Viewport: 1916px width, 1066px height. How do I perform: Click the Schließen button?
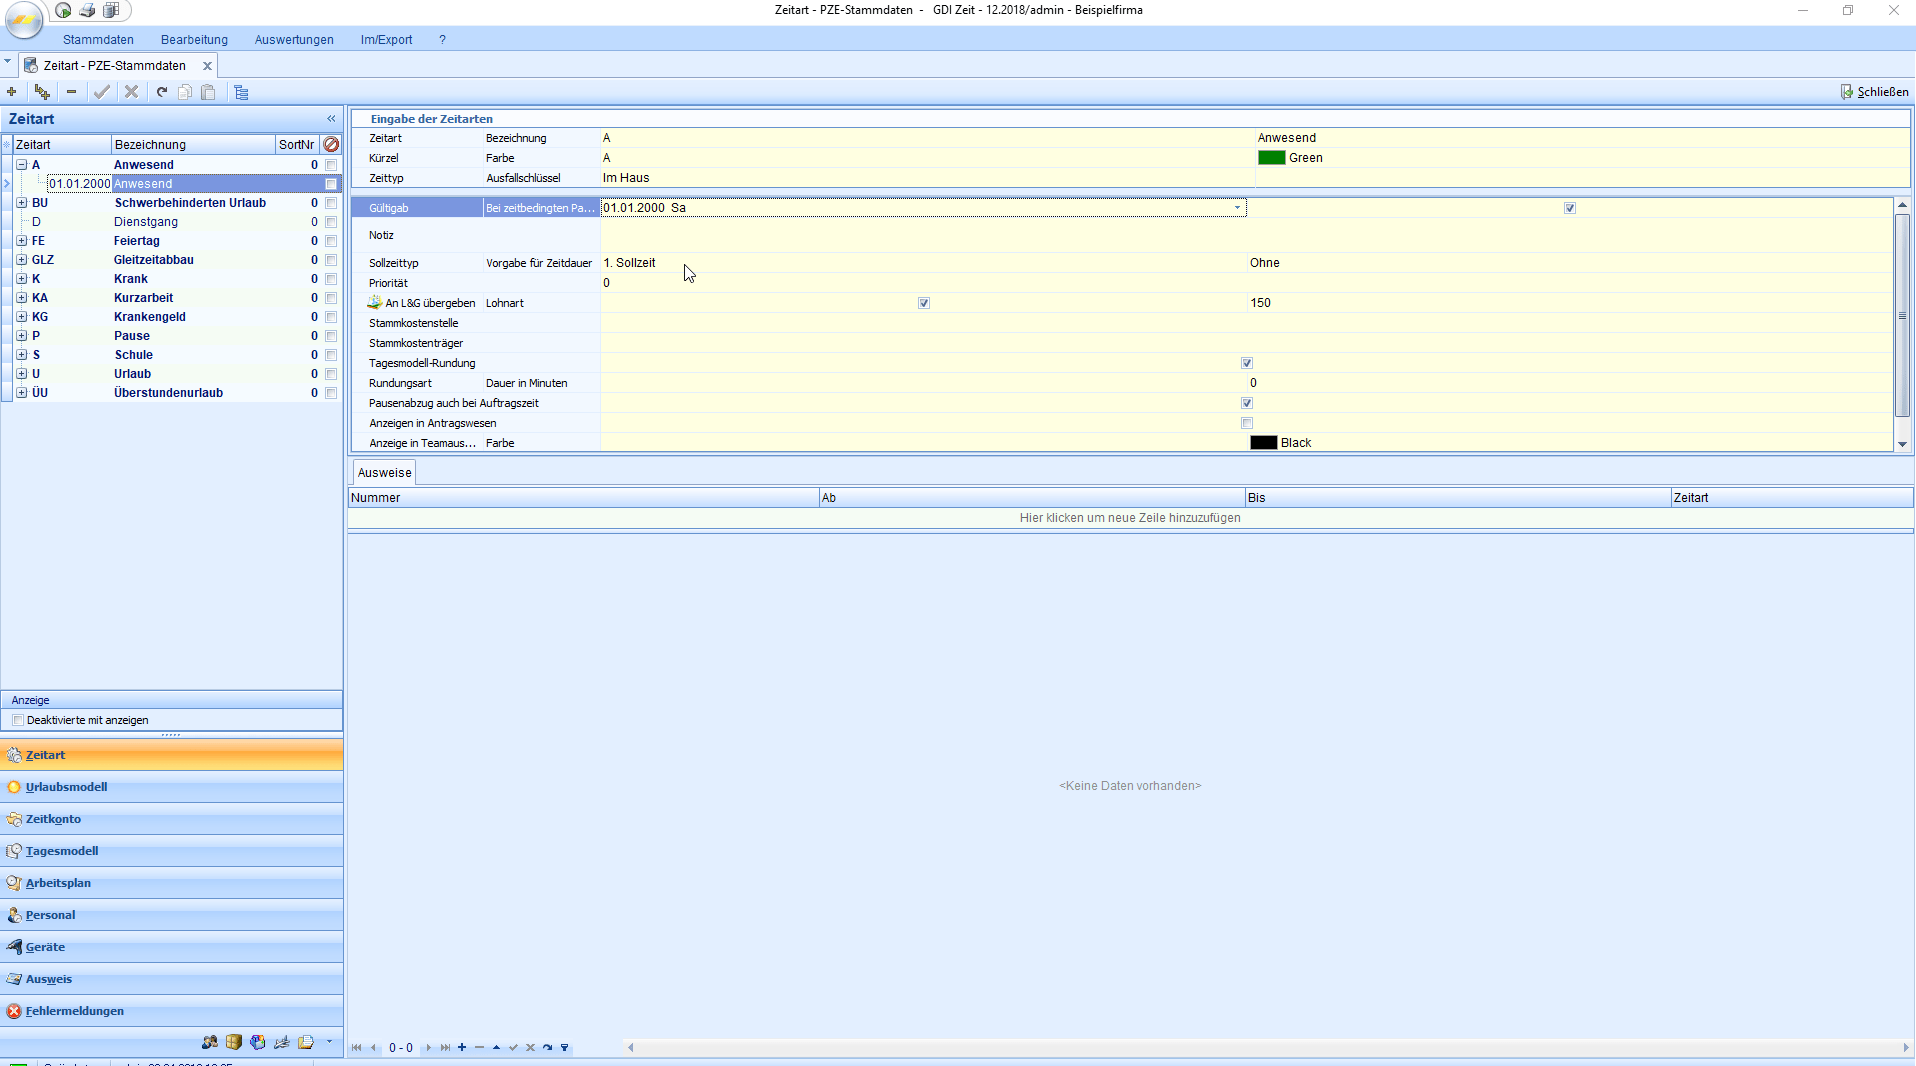click(1875, 92)
